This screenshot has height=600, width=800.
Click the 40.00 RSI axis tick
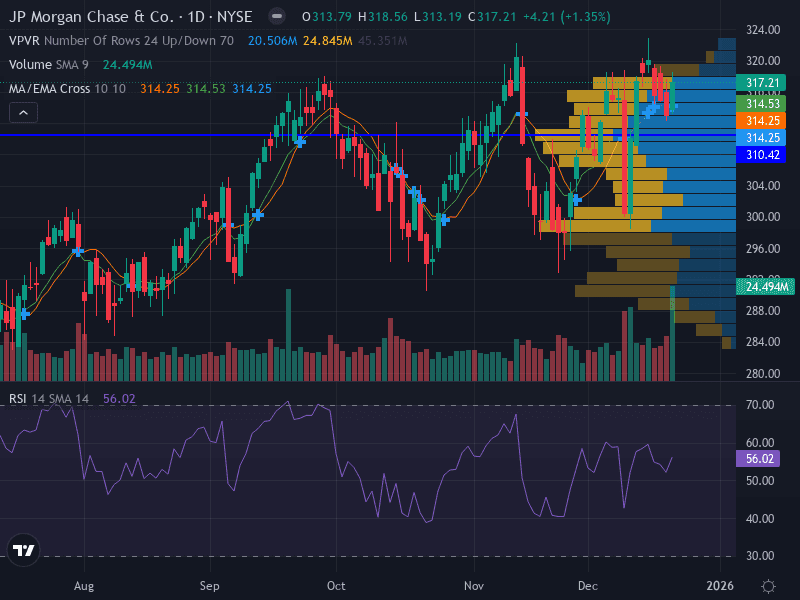(x=760, y=518)
